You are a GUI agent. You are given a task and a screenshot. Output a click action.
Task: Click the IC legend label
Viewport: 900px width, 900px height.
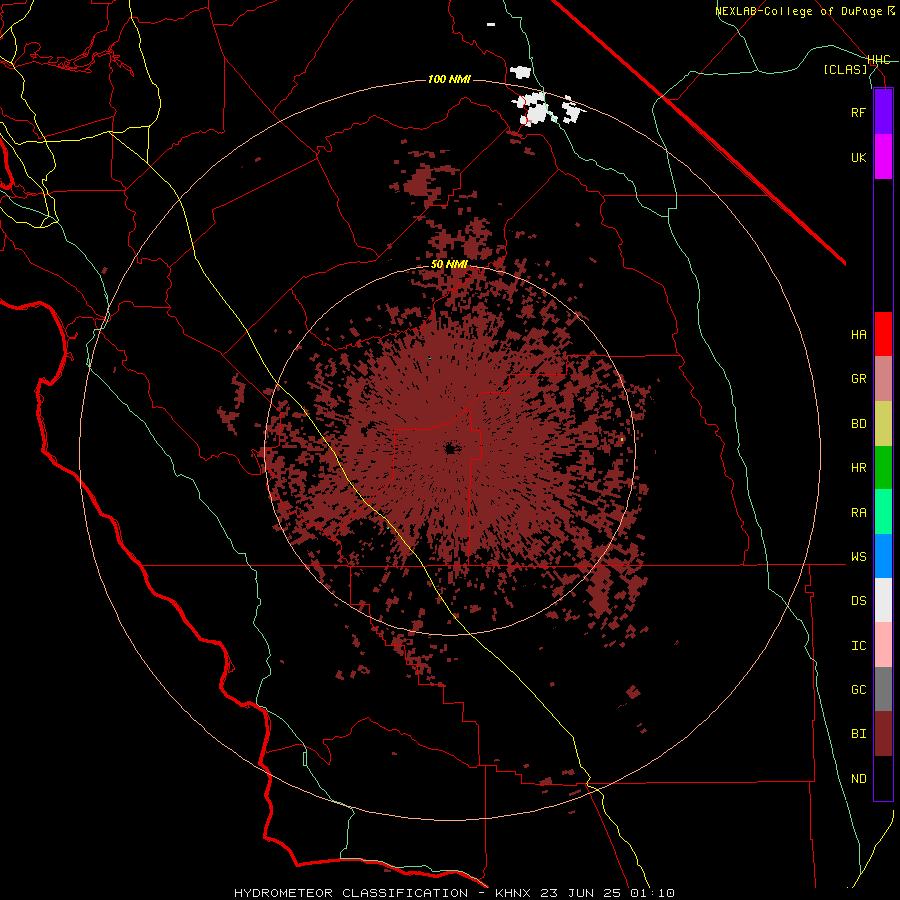click(858, 646)
